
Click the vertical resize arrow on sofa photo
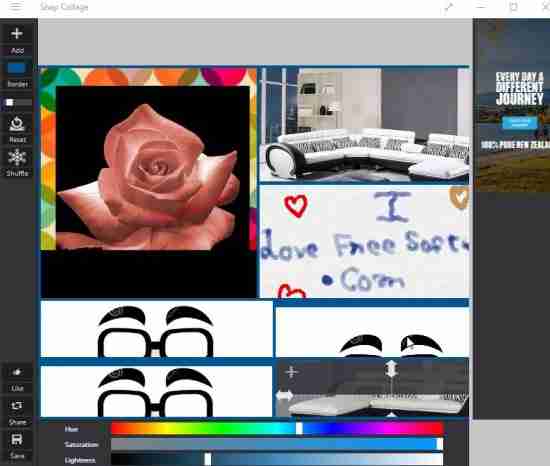tap(391, 369)
